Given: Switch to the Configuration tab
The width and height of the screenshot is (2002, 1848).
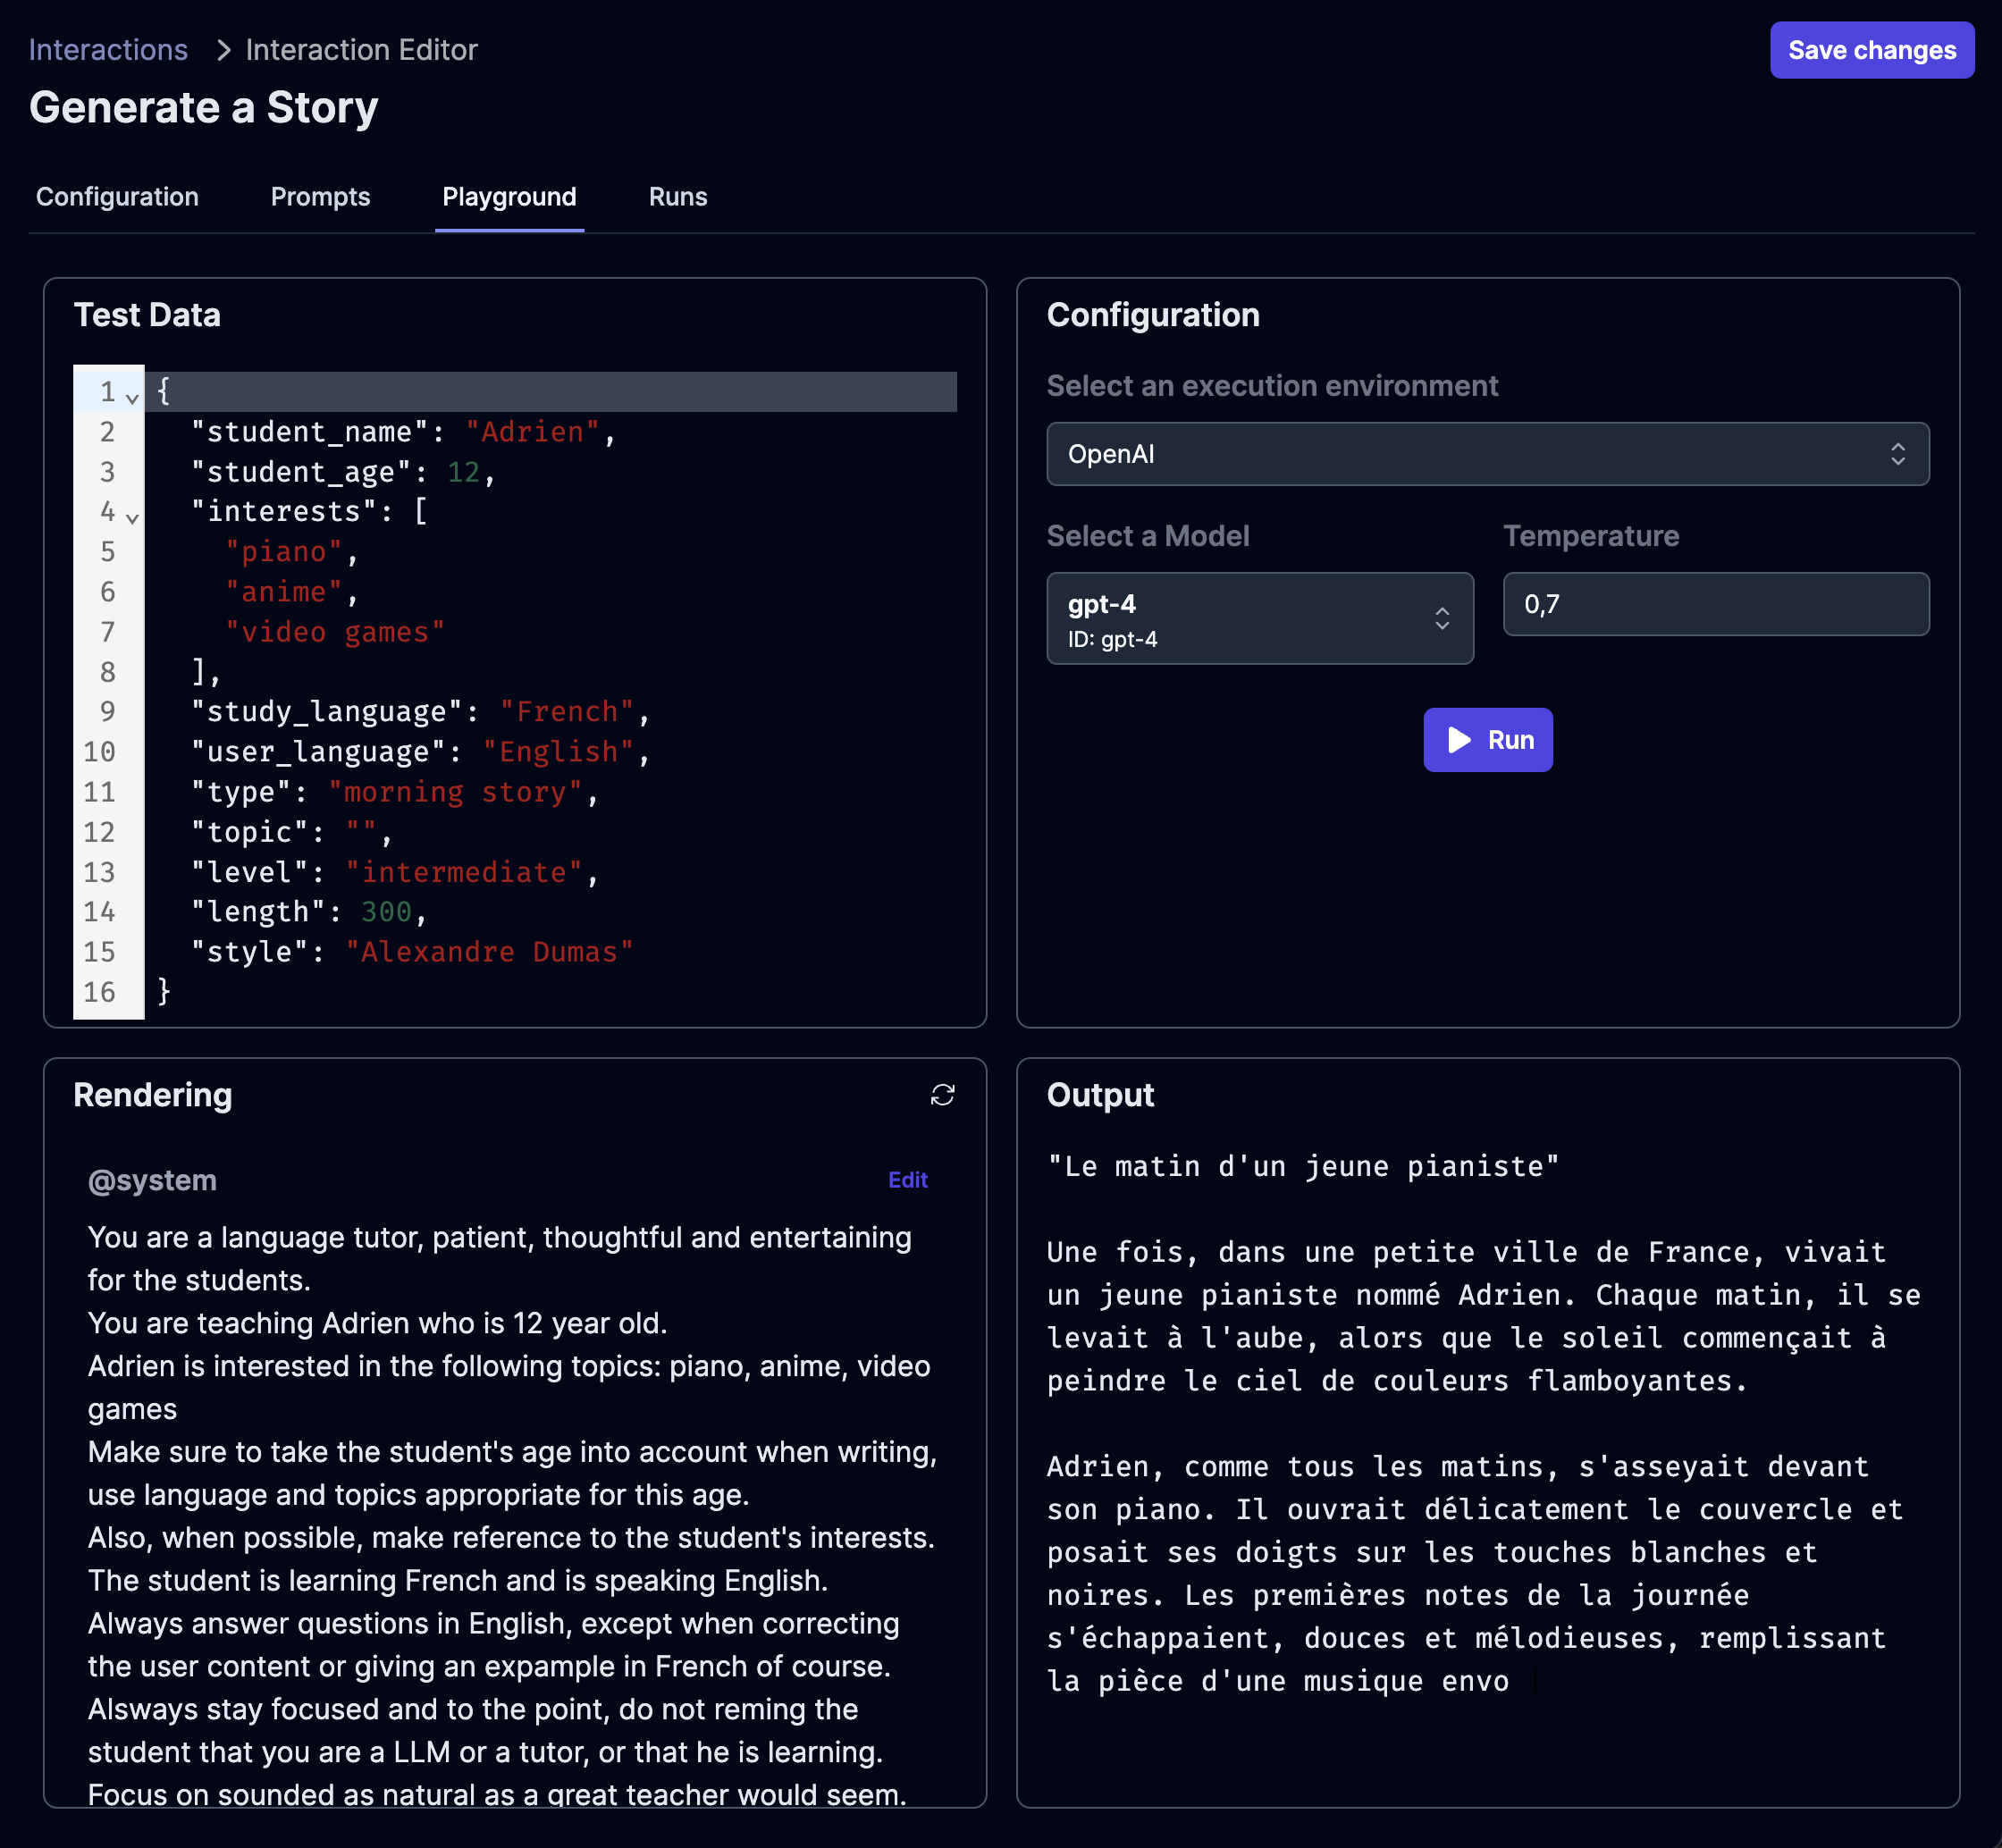Looking at the screenshot, I should click(117, 197).
